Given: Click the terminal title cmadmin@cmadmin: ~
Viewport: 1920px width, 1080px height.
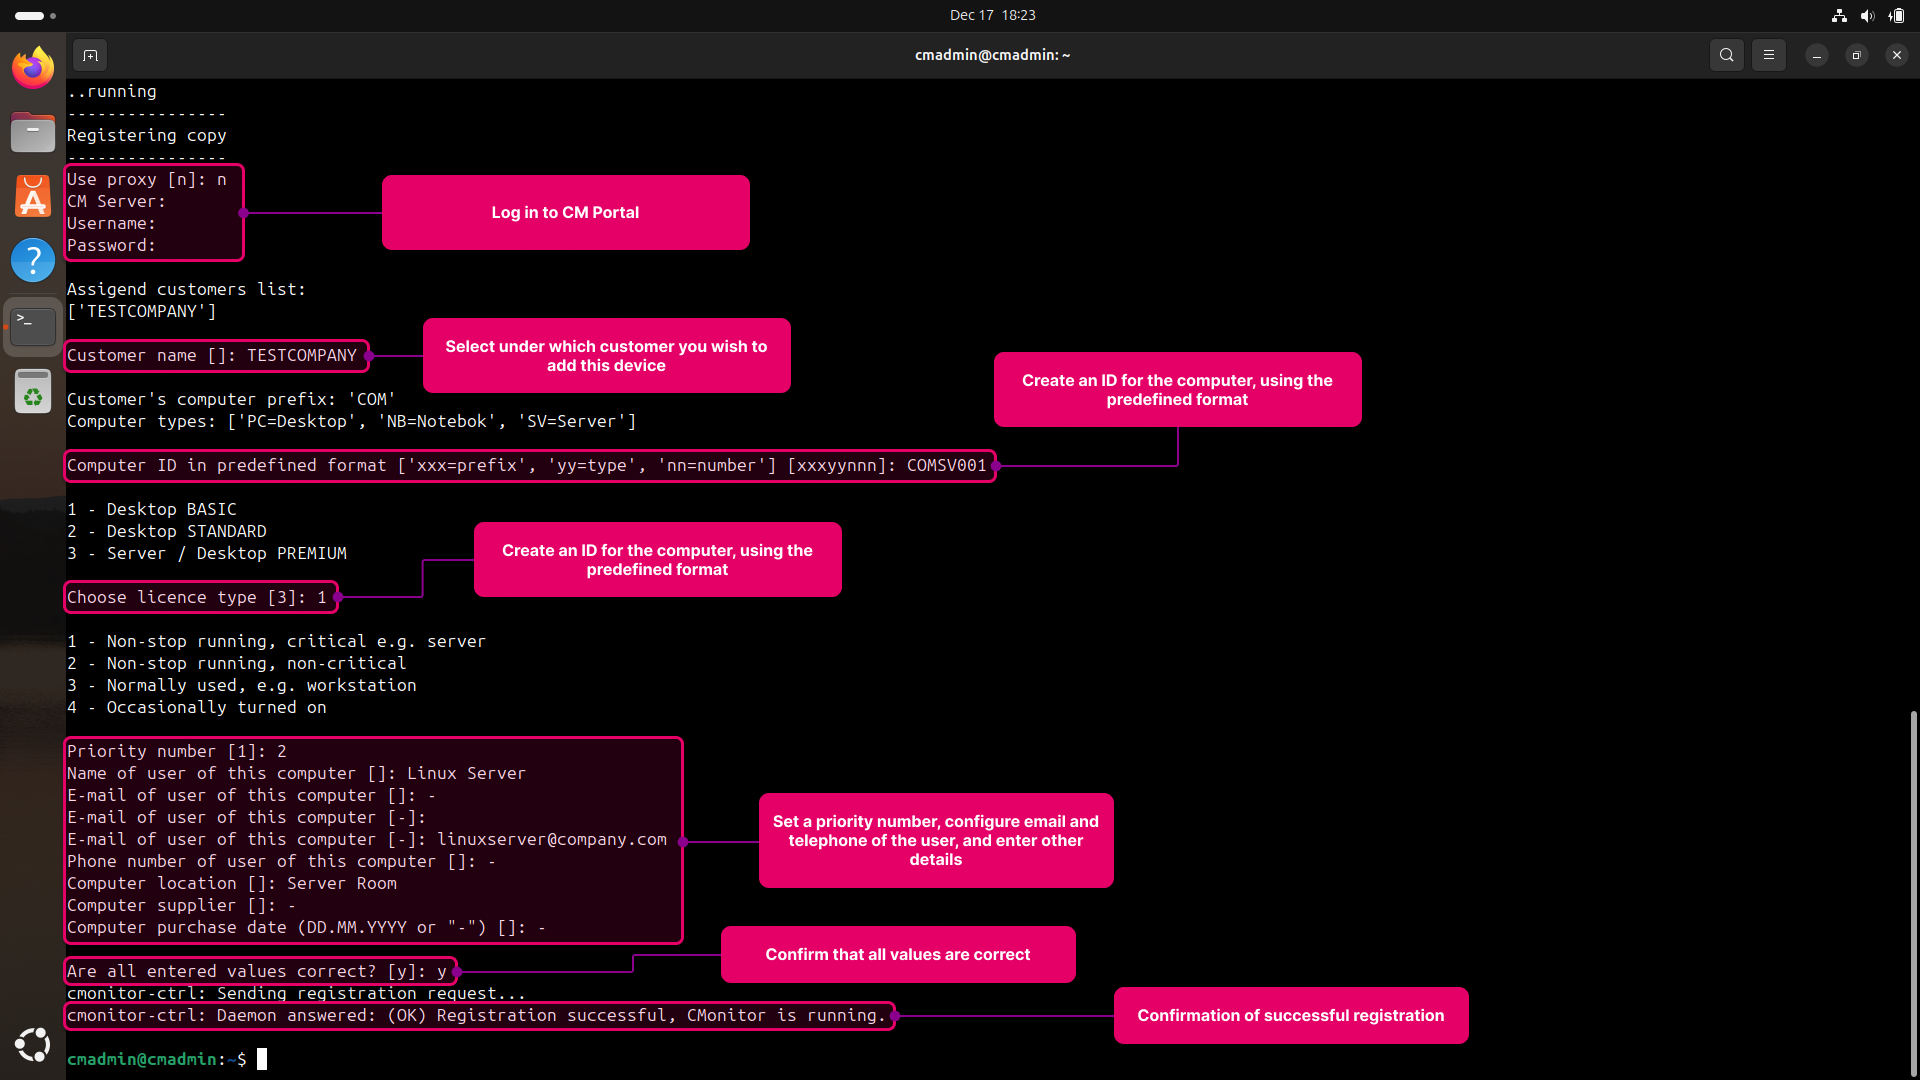Looking at the screenshot, I should point(992,55).
